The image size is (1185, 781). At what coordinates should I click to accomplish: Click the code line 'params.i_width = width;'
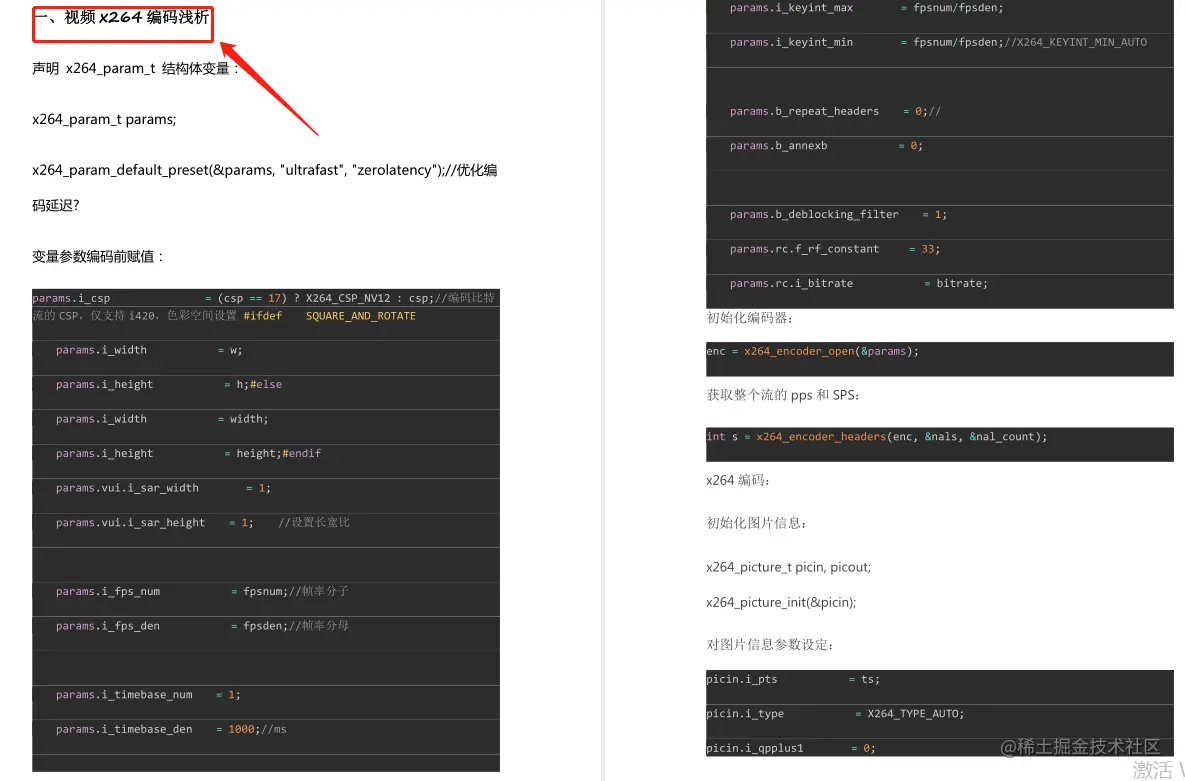162,419
